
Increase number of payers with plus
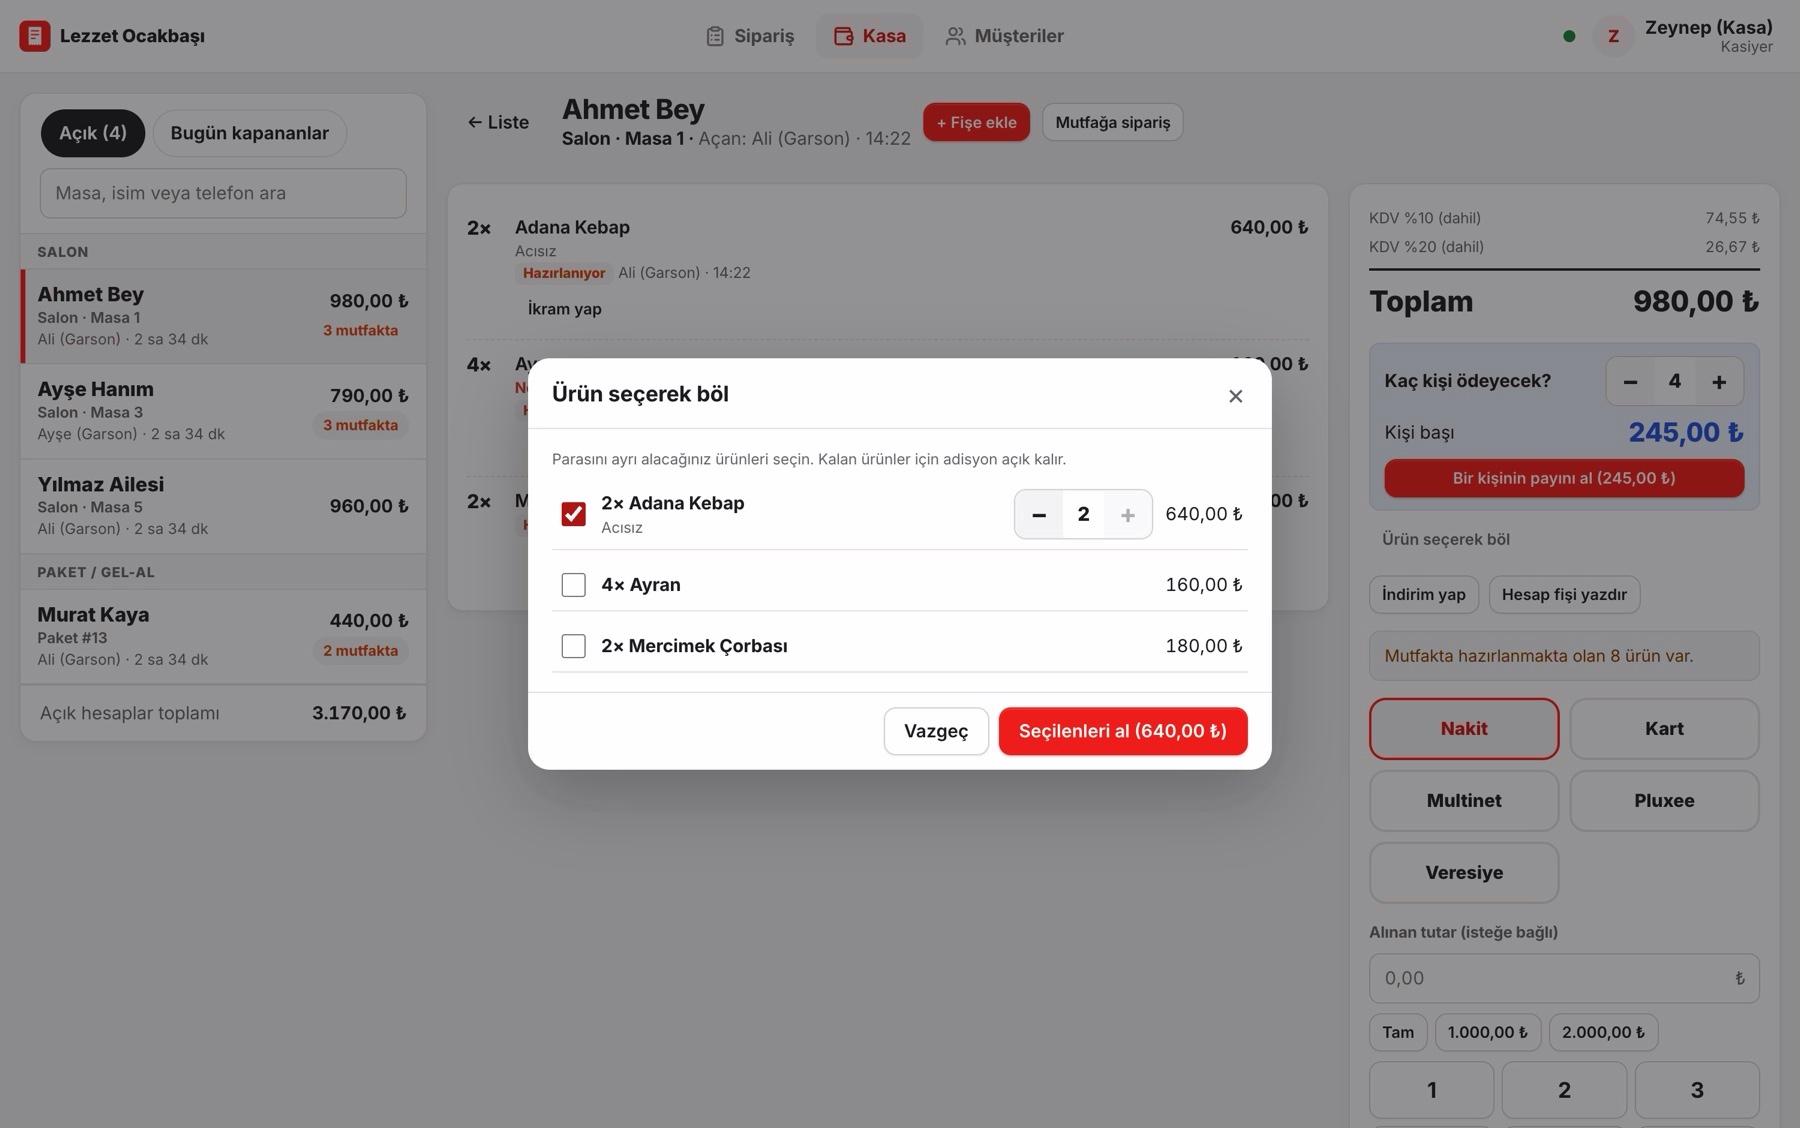pyautogui.click(x=1719, y=381)
